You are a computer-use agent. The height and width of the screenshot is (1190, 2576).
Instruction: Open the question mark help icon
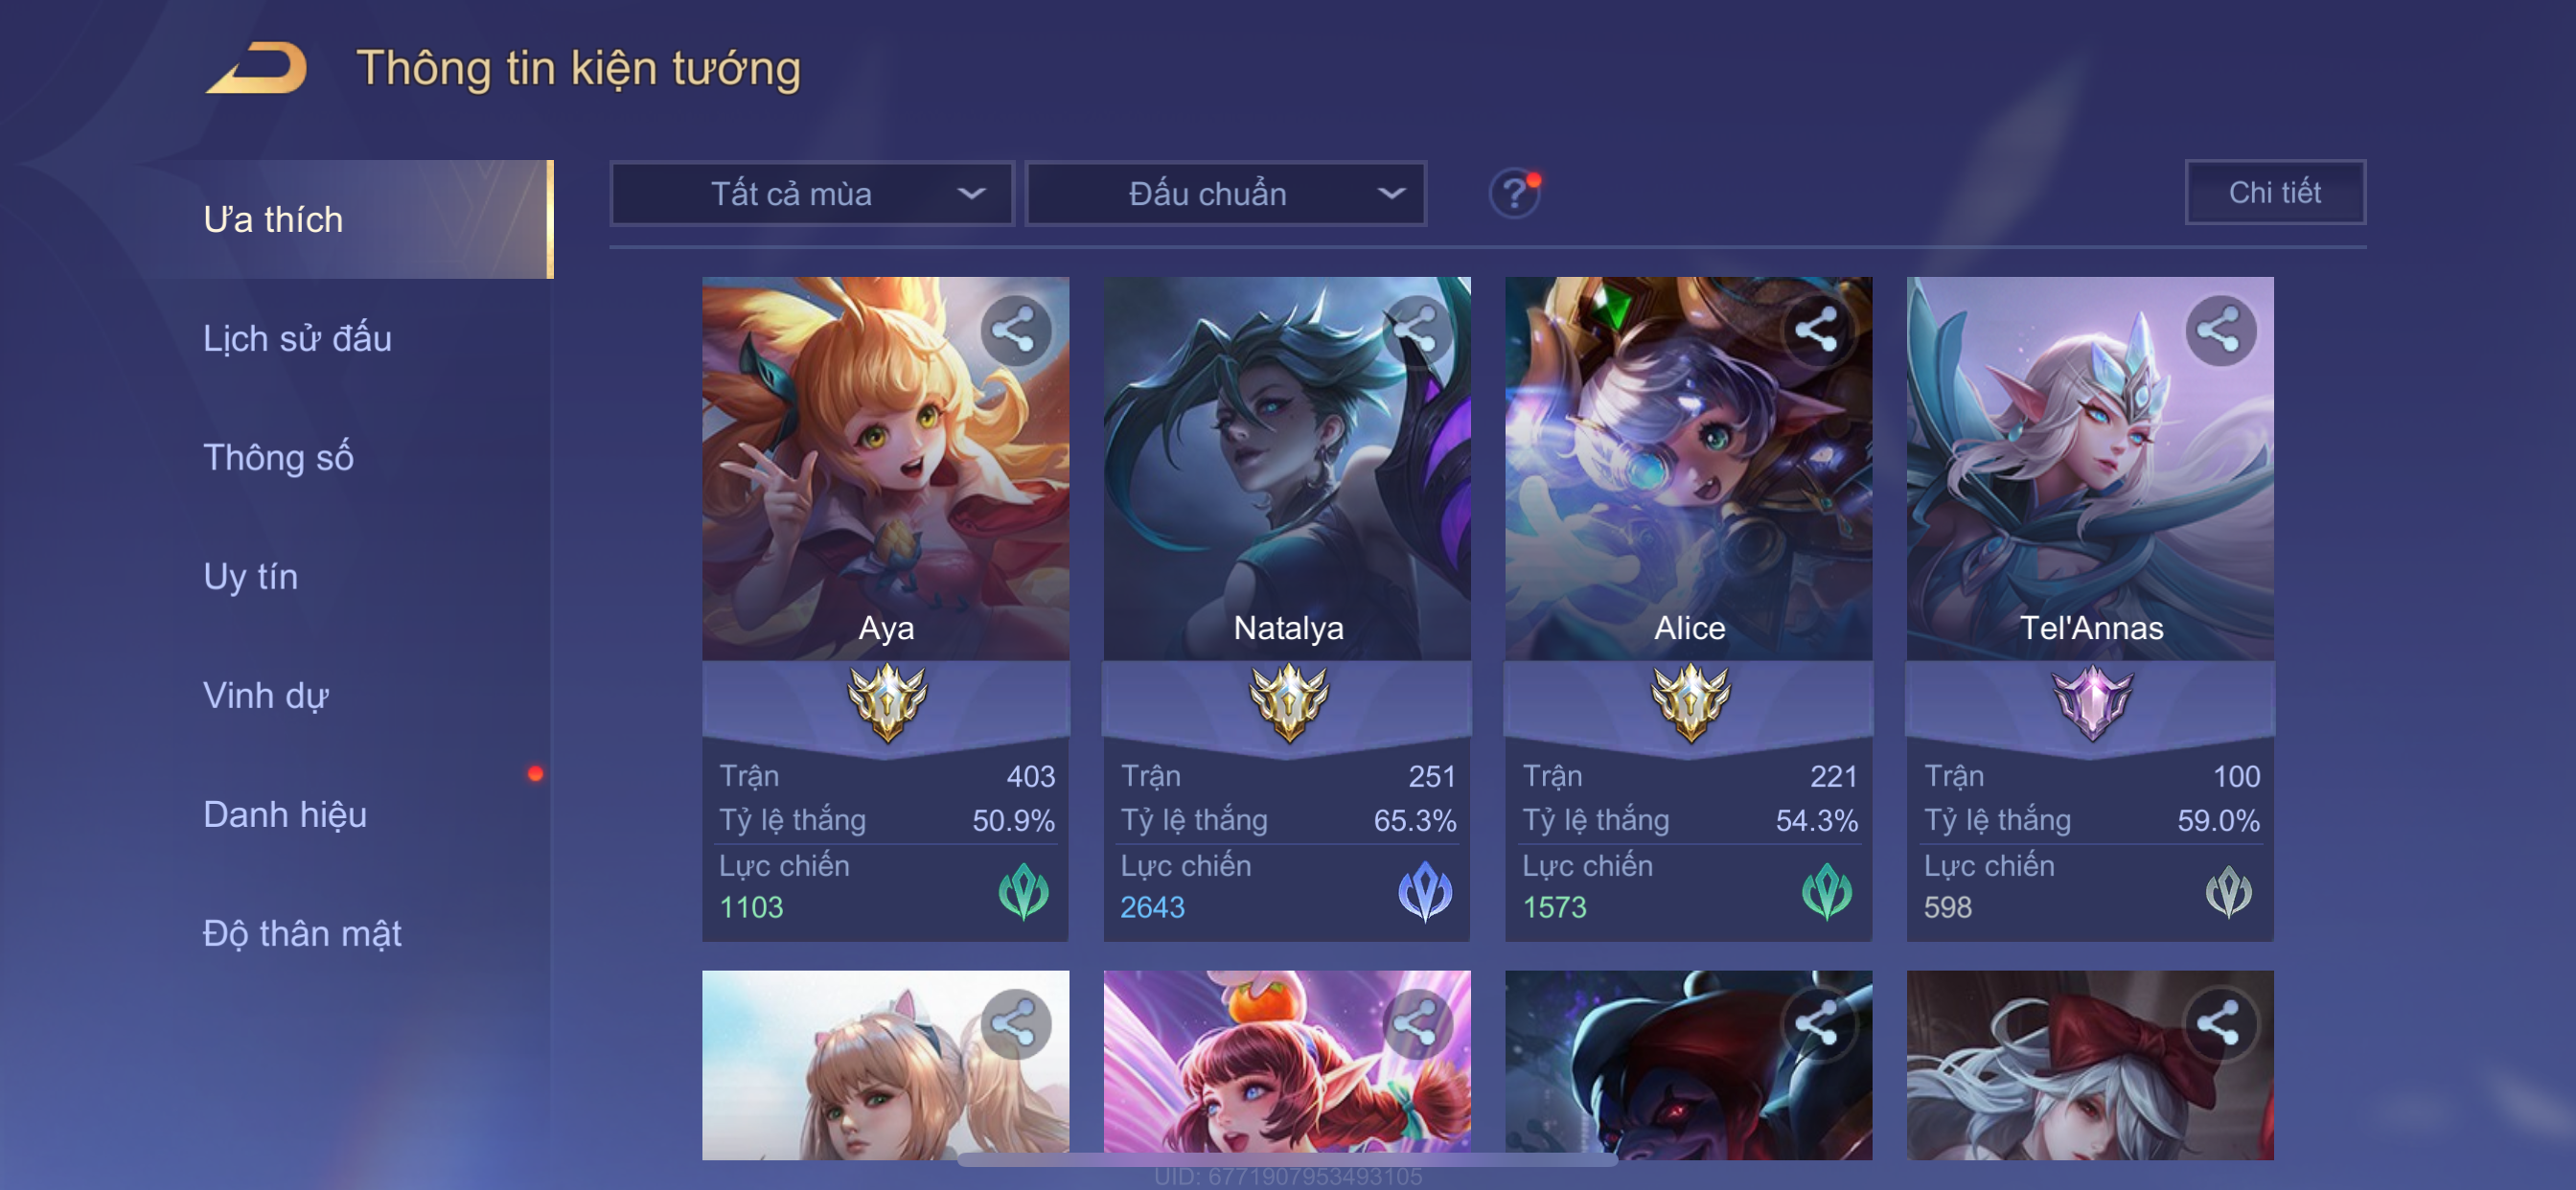click(1514, 193)
